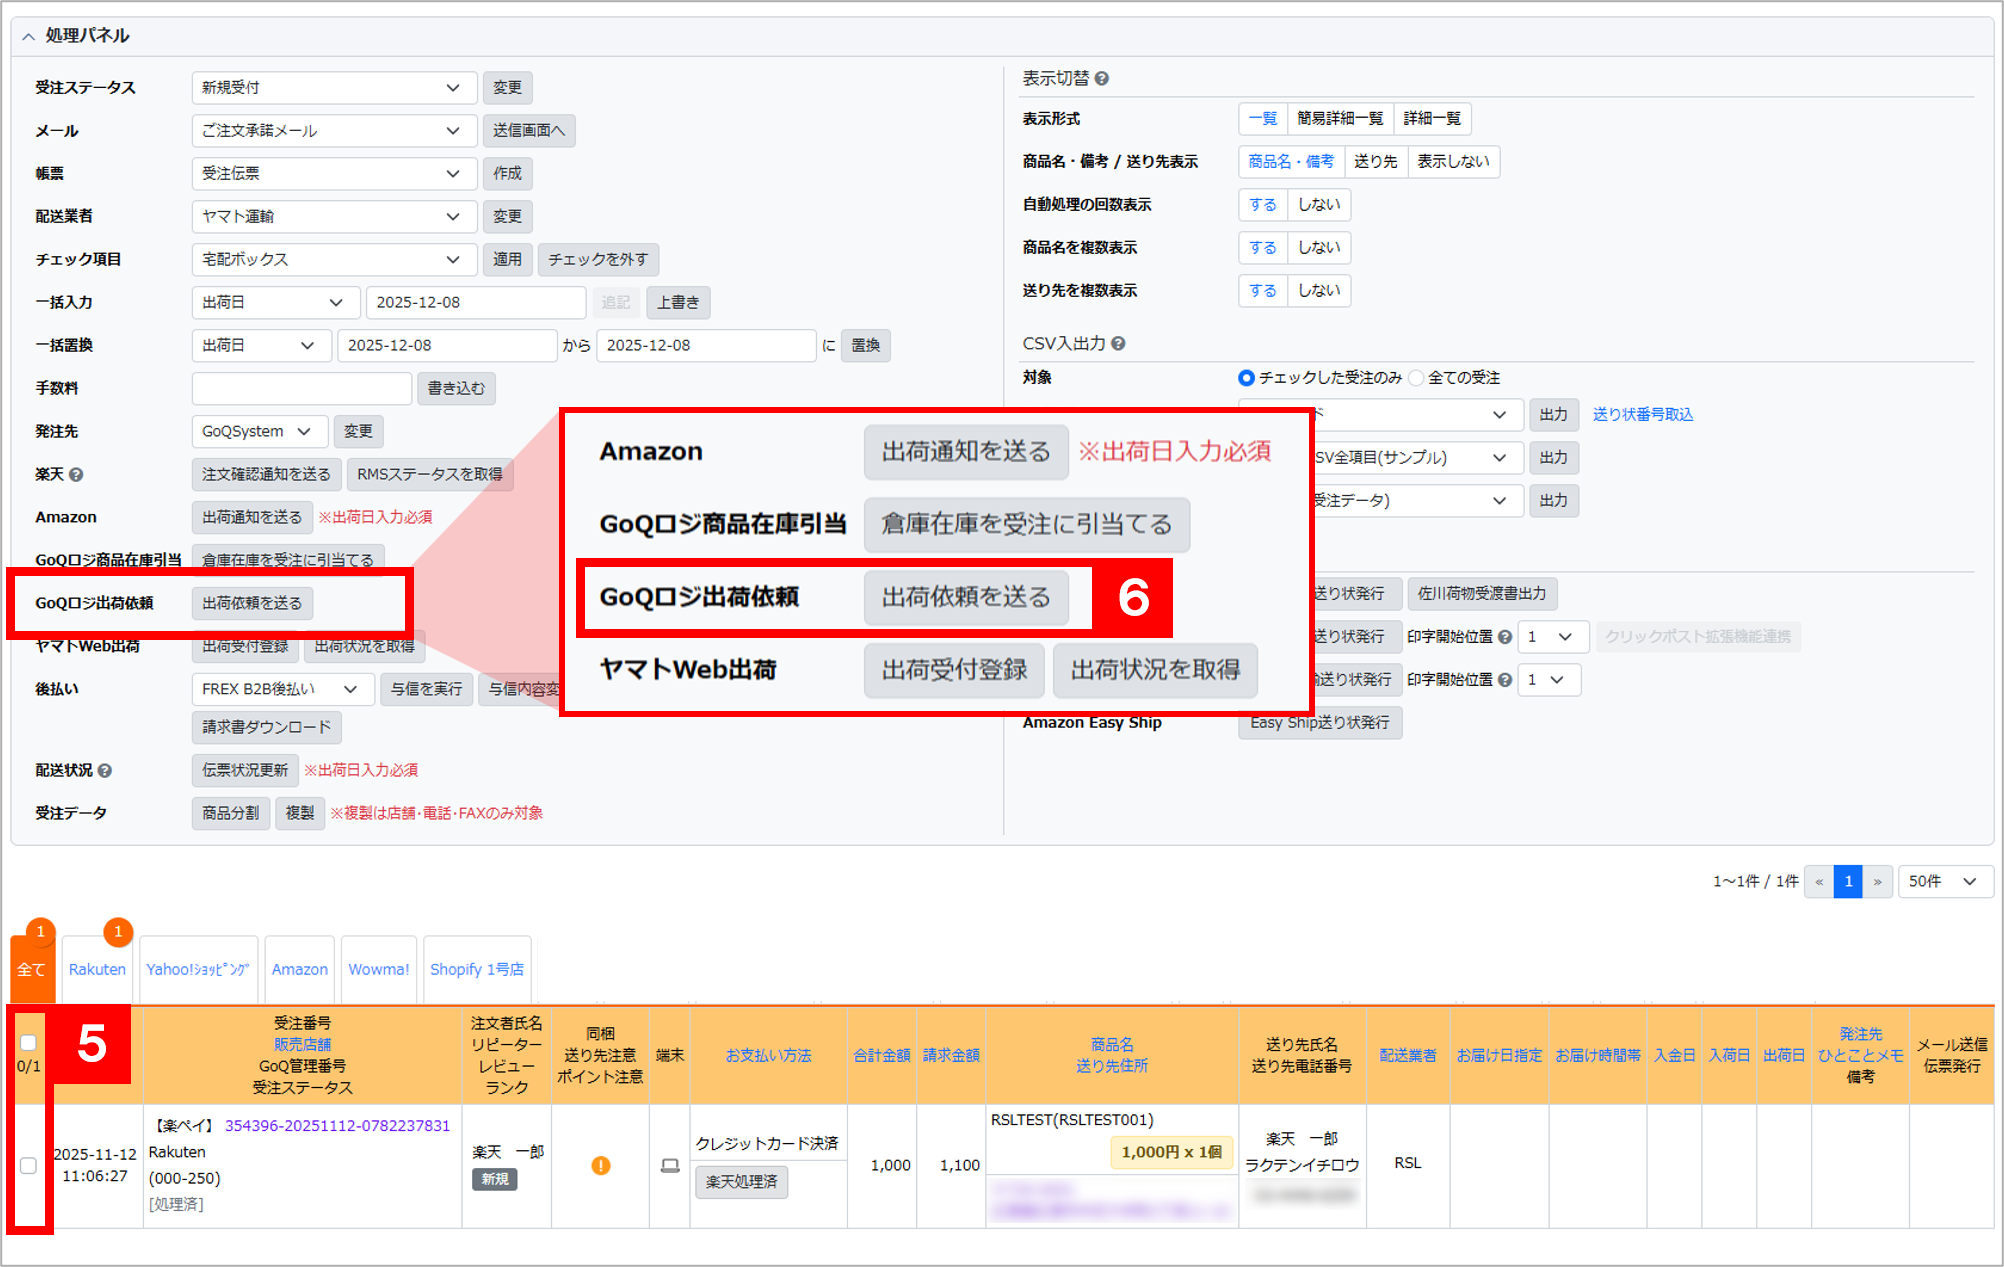Click the 一括入力 date input field
This screenshot has width=2004, height=1267.
(475, 302)
